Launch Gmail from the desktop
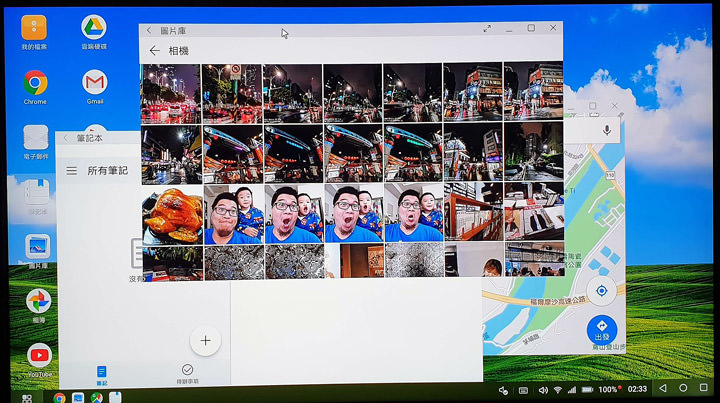This screenshot has width=720, height=403. tap(94, 84)
